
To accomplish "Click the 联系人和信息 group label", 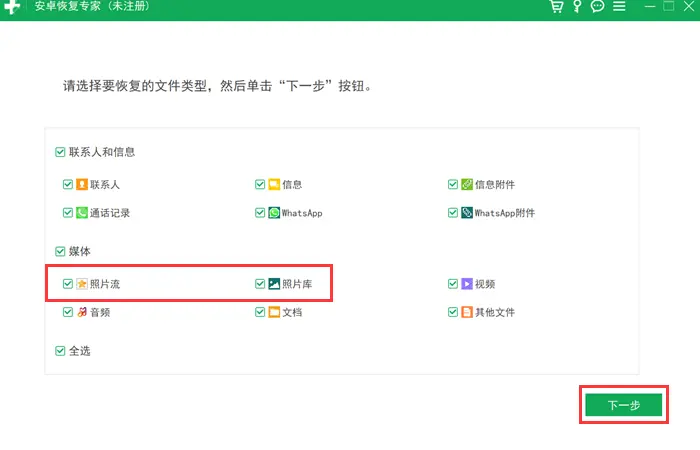I will tap(102, 152).
